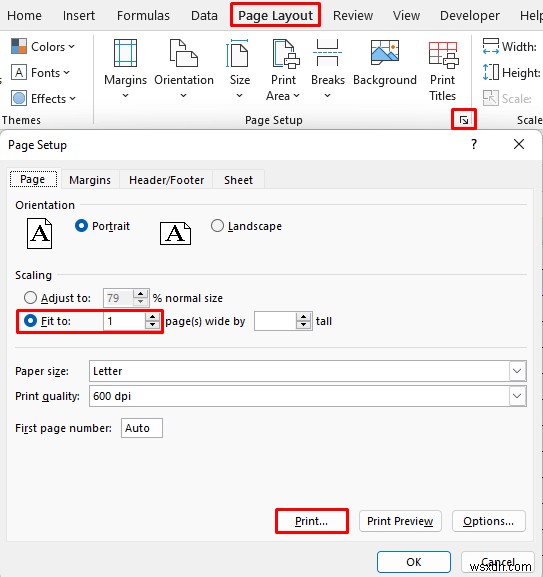Click the Adjust to percentage field
The image size is (543, 577).
click(x=118, y=298)
